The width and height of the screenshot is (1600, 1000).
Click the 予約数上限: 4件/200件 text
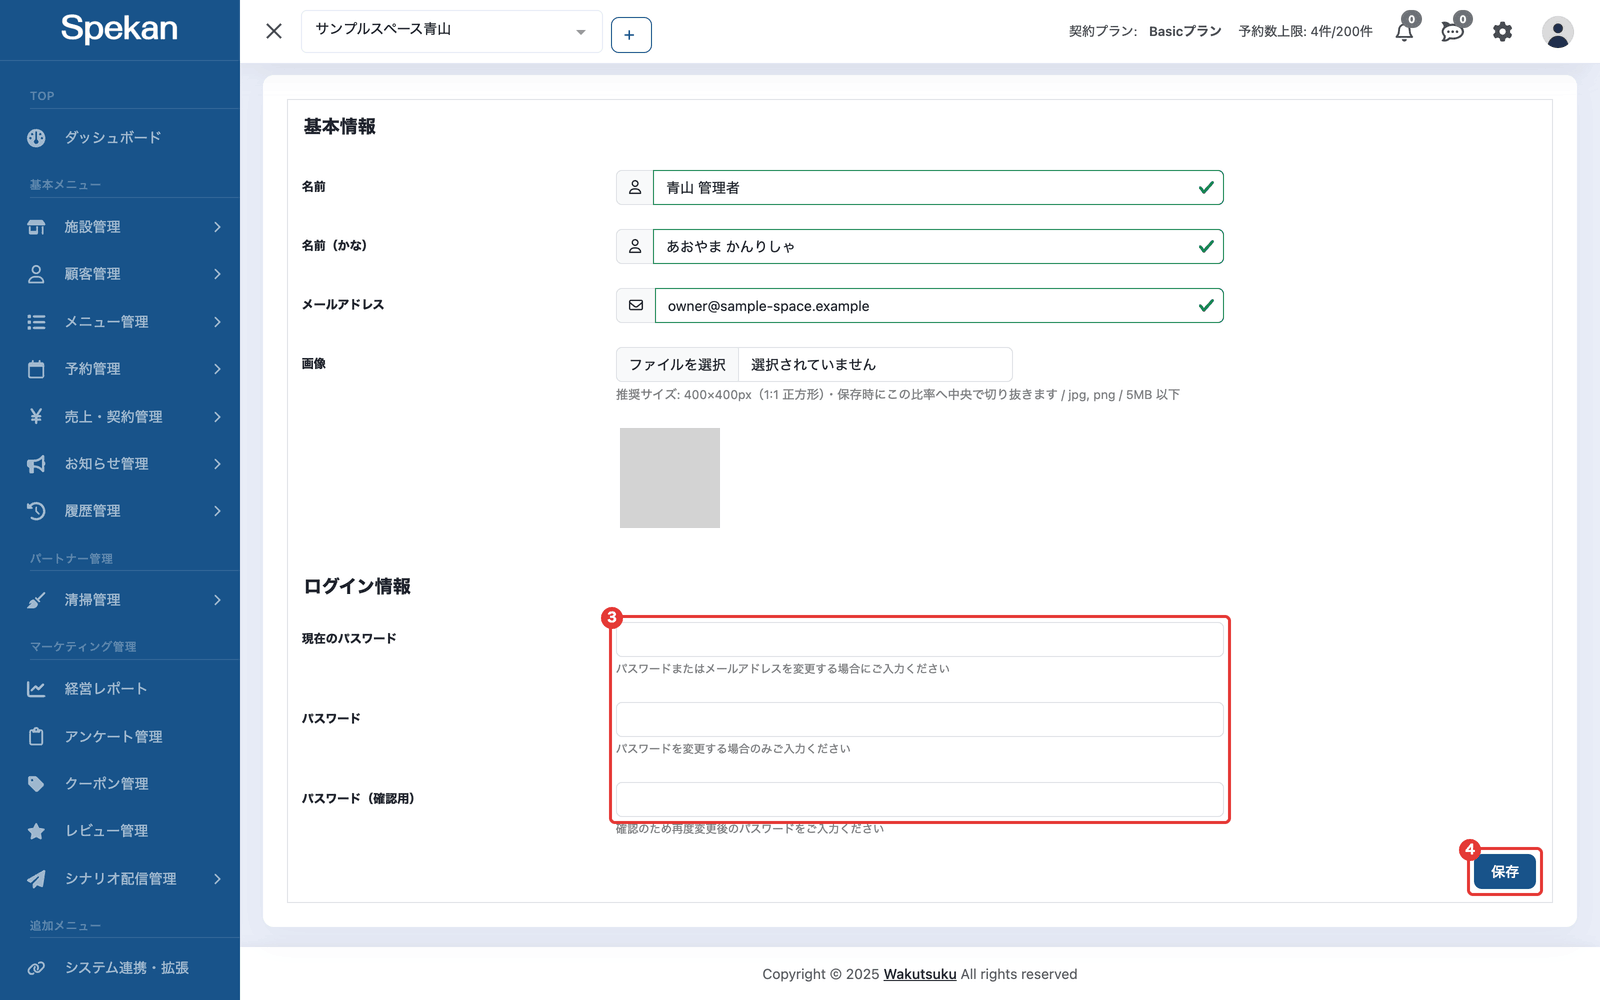[1306, 32]
